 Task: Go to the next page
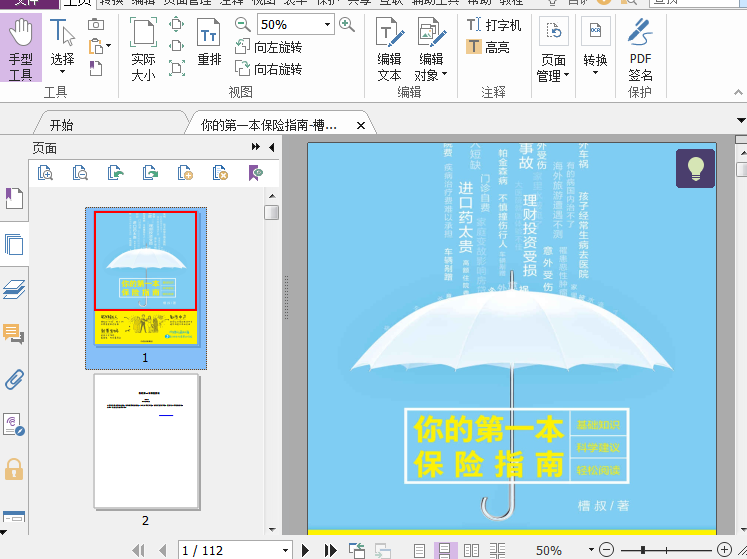305,550
